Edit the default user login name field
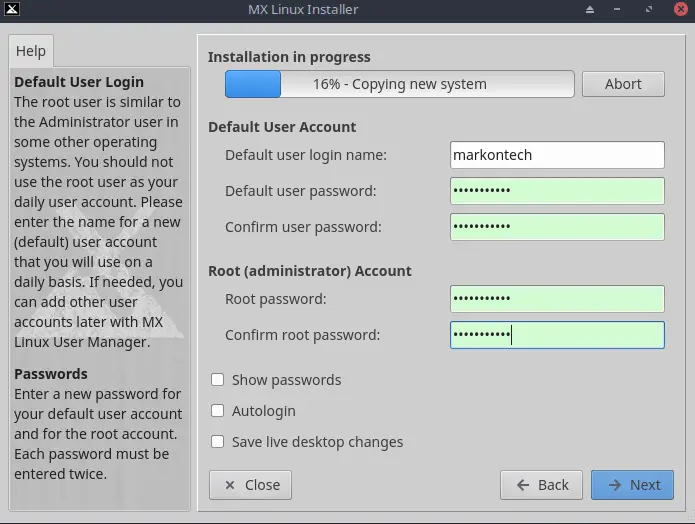The height and width of the screenshot is (524, 695). click(557, 155)
